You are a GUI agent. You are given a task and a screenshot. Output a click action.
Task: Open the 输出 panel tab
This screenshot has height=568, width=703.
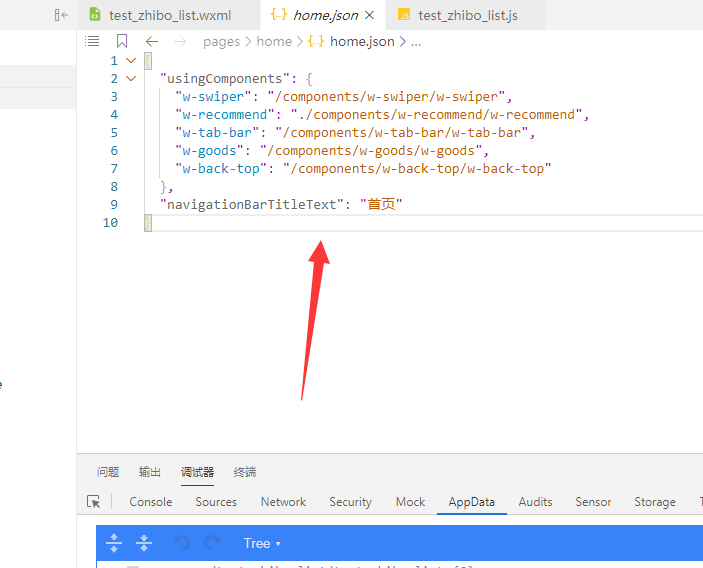[x=150, y=472]
